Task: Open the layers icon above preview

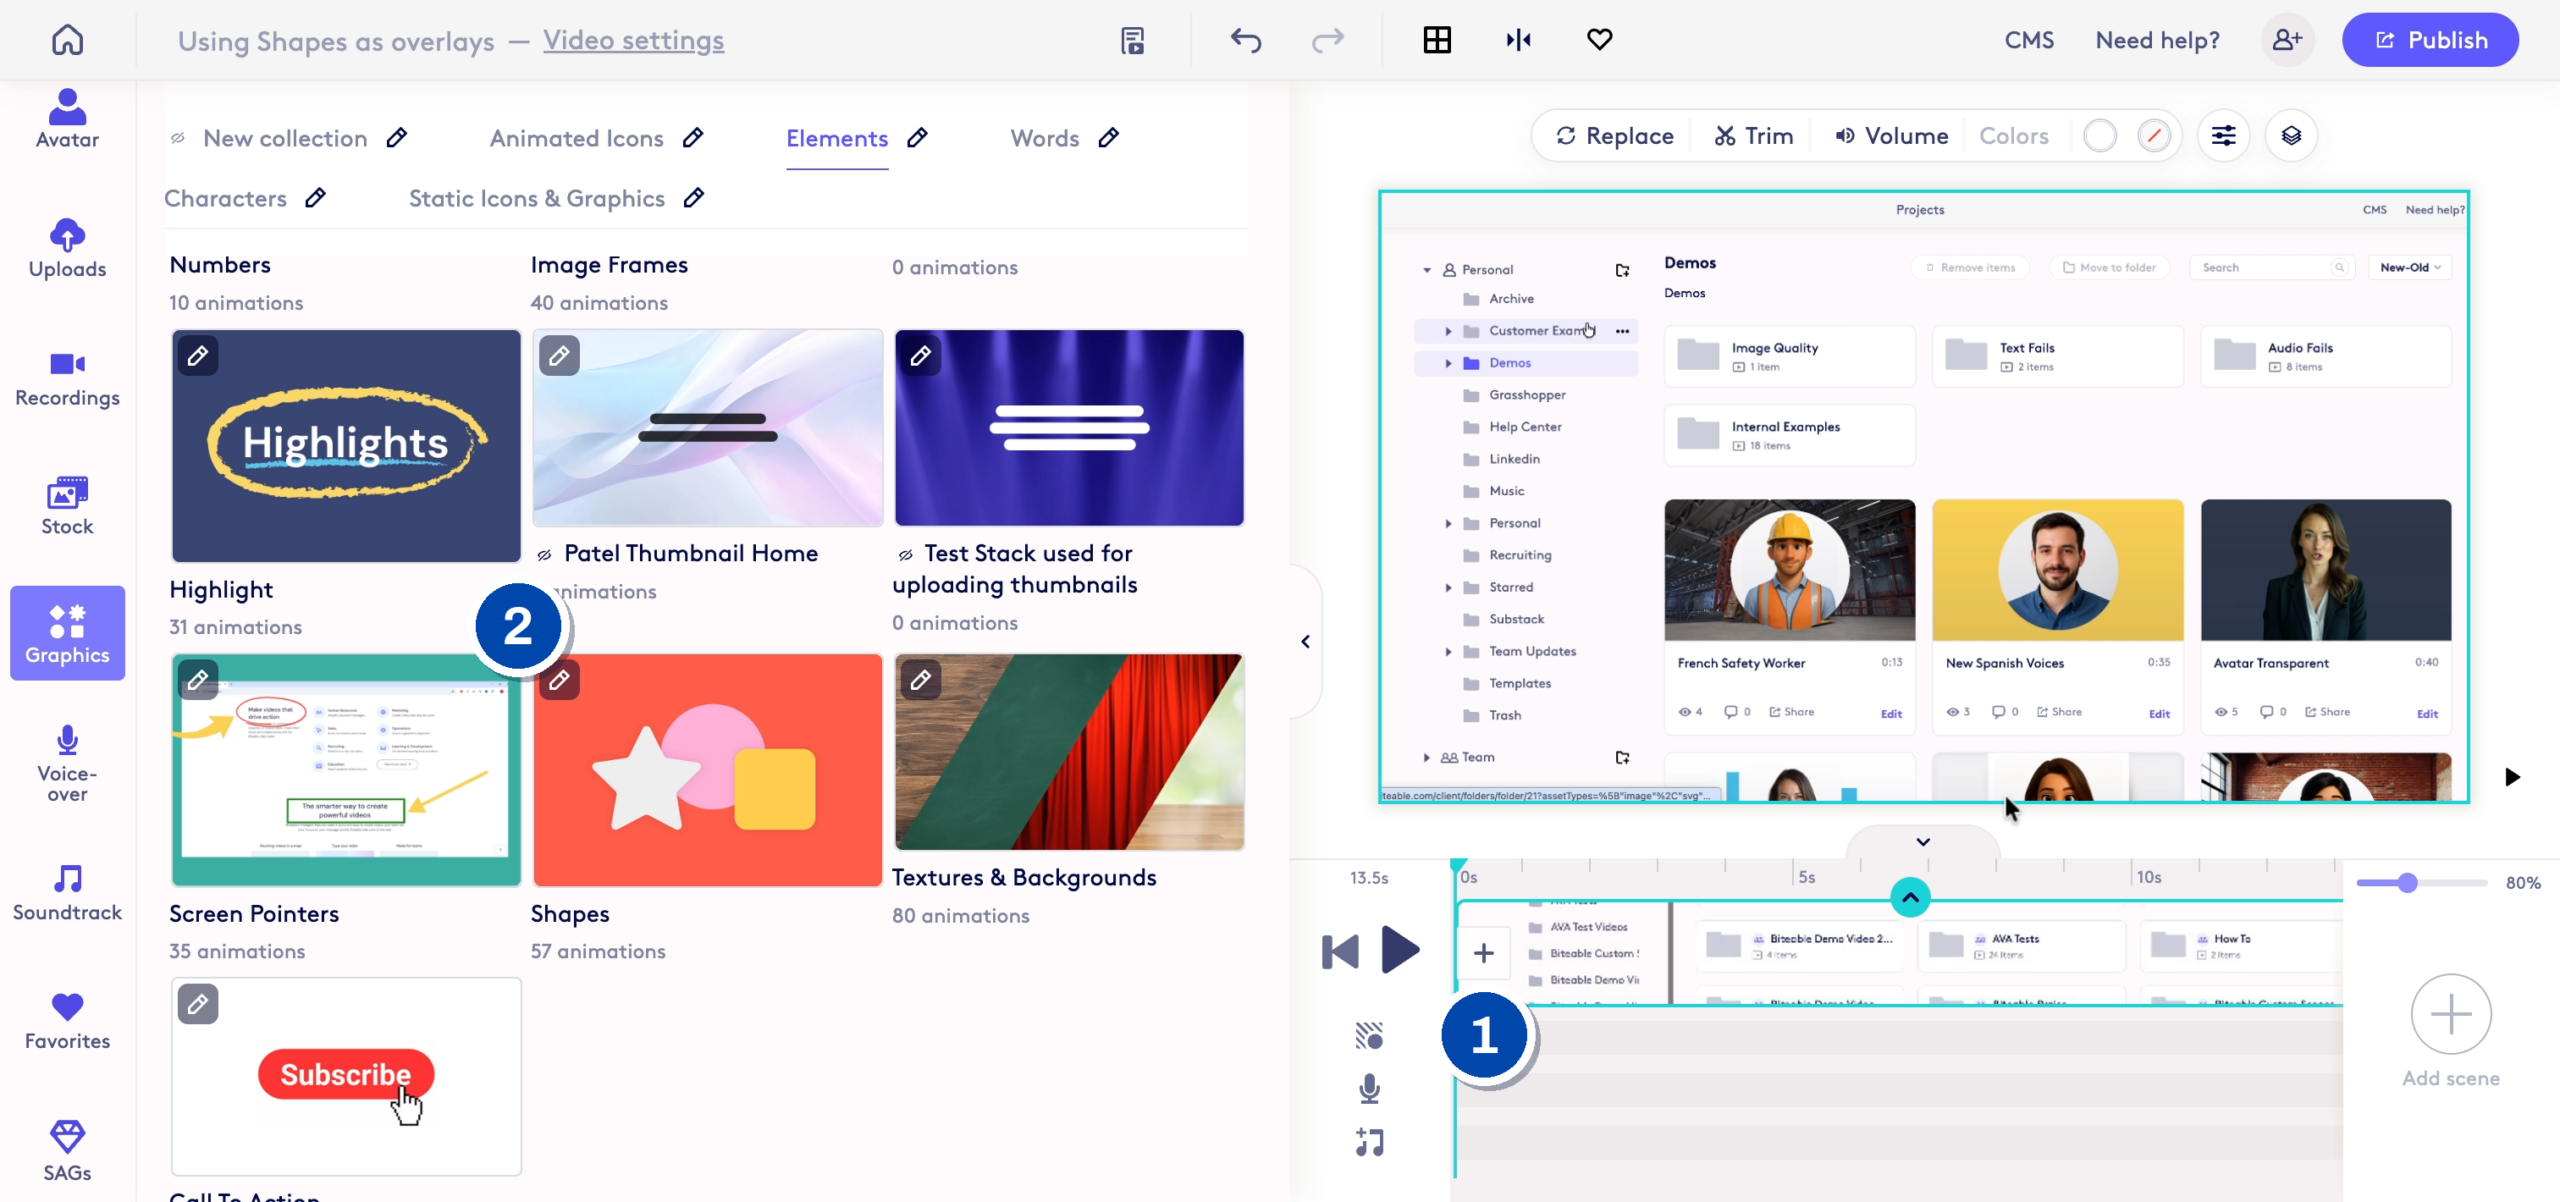Action: [2292, 136]
